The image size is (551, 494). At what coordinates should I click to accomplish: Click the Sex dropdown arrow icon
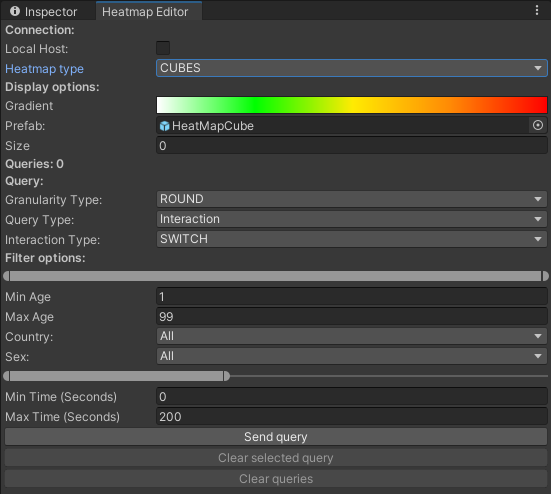point(538,356)
